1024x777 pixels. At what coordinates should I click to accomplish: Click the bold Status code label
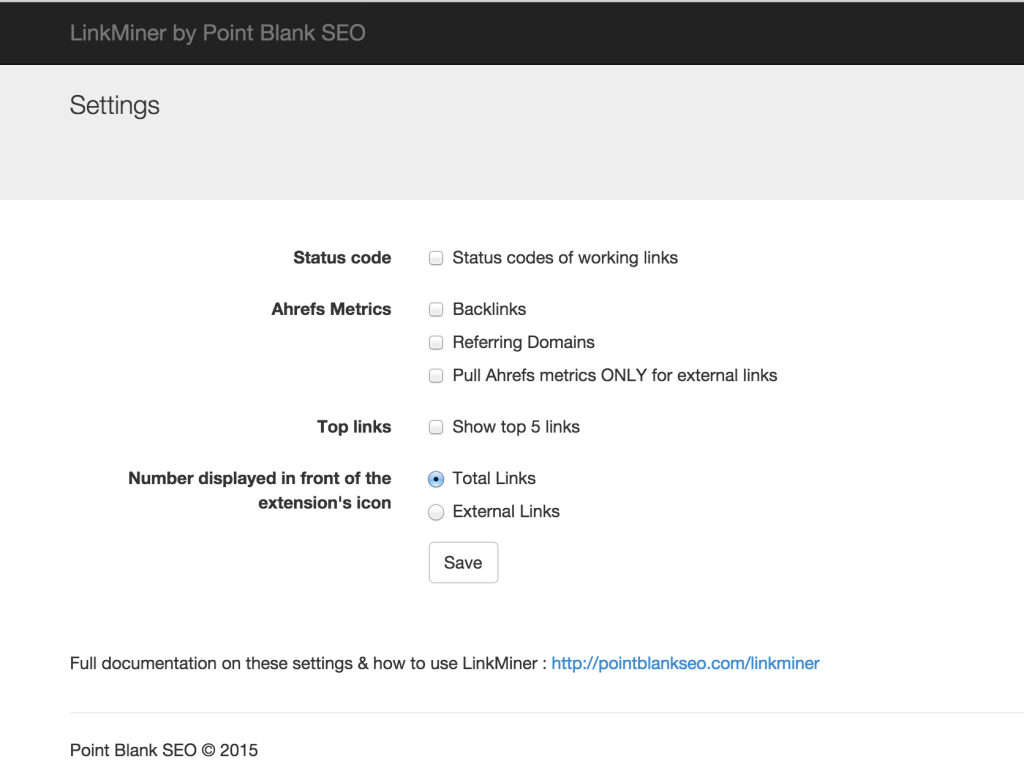tap(342, 258)
